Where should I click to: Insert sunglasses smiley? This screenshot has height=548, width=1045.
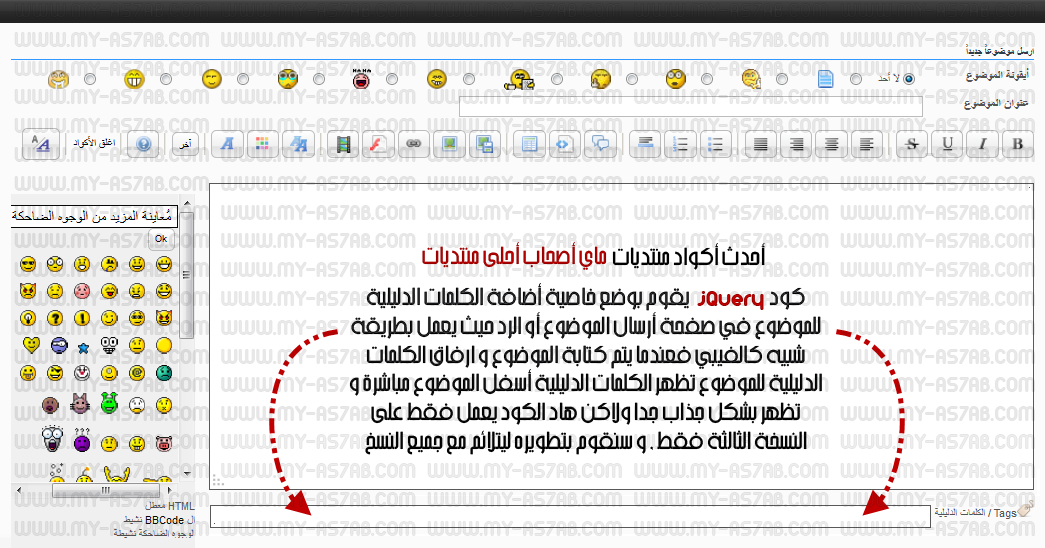click(x=28, y=265)
